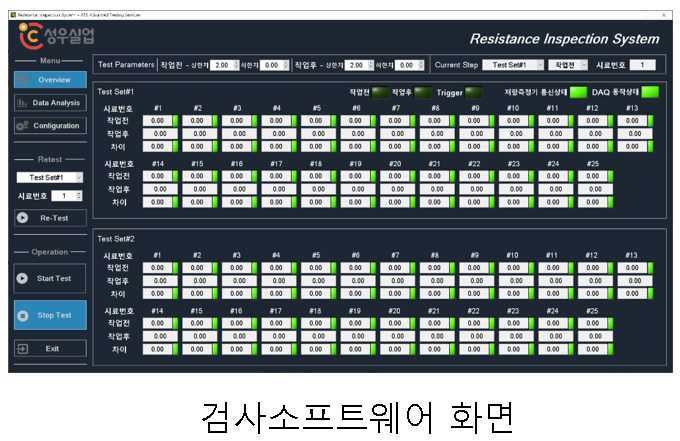The width and height of the screenshot is (680, 441).
Task: Click the Retest 시료번호 value field
Action: 64,196
